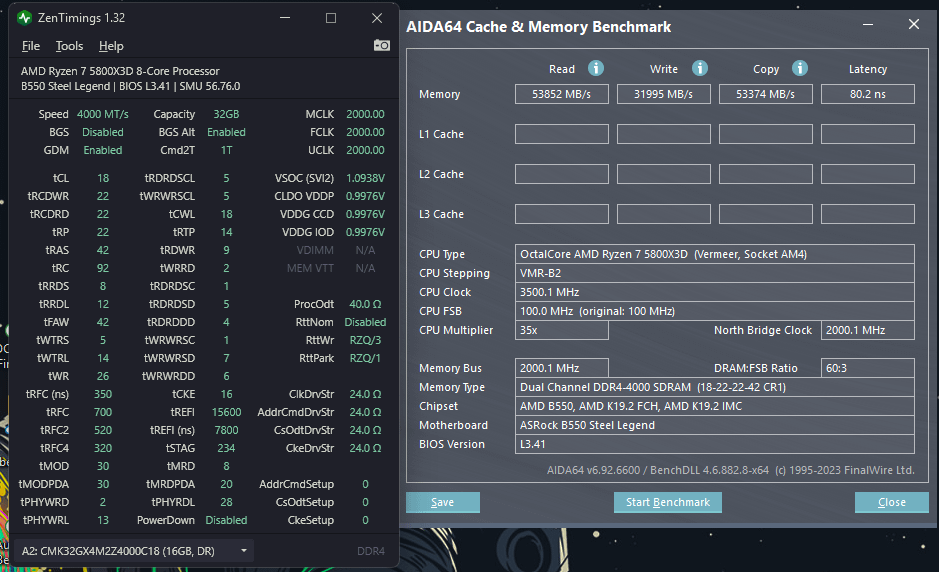939x572 pixels.
Task: Click the ProcOdt value 40.0 Ω
Action: pos(365,304)
